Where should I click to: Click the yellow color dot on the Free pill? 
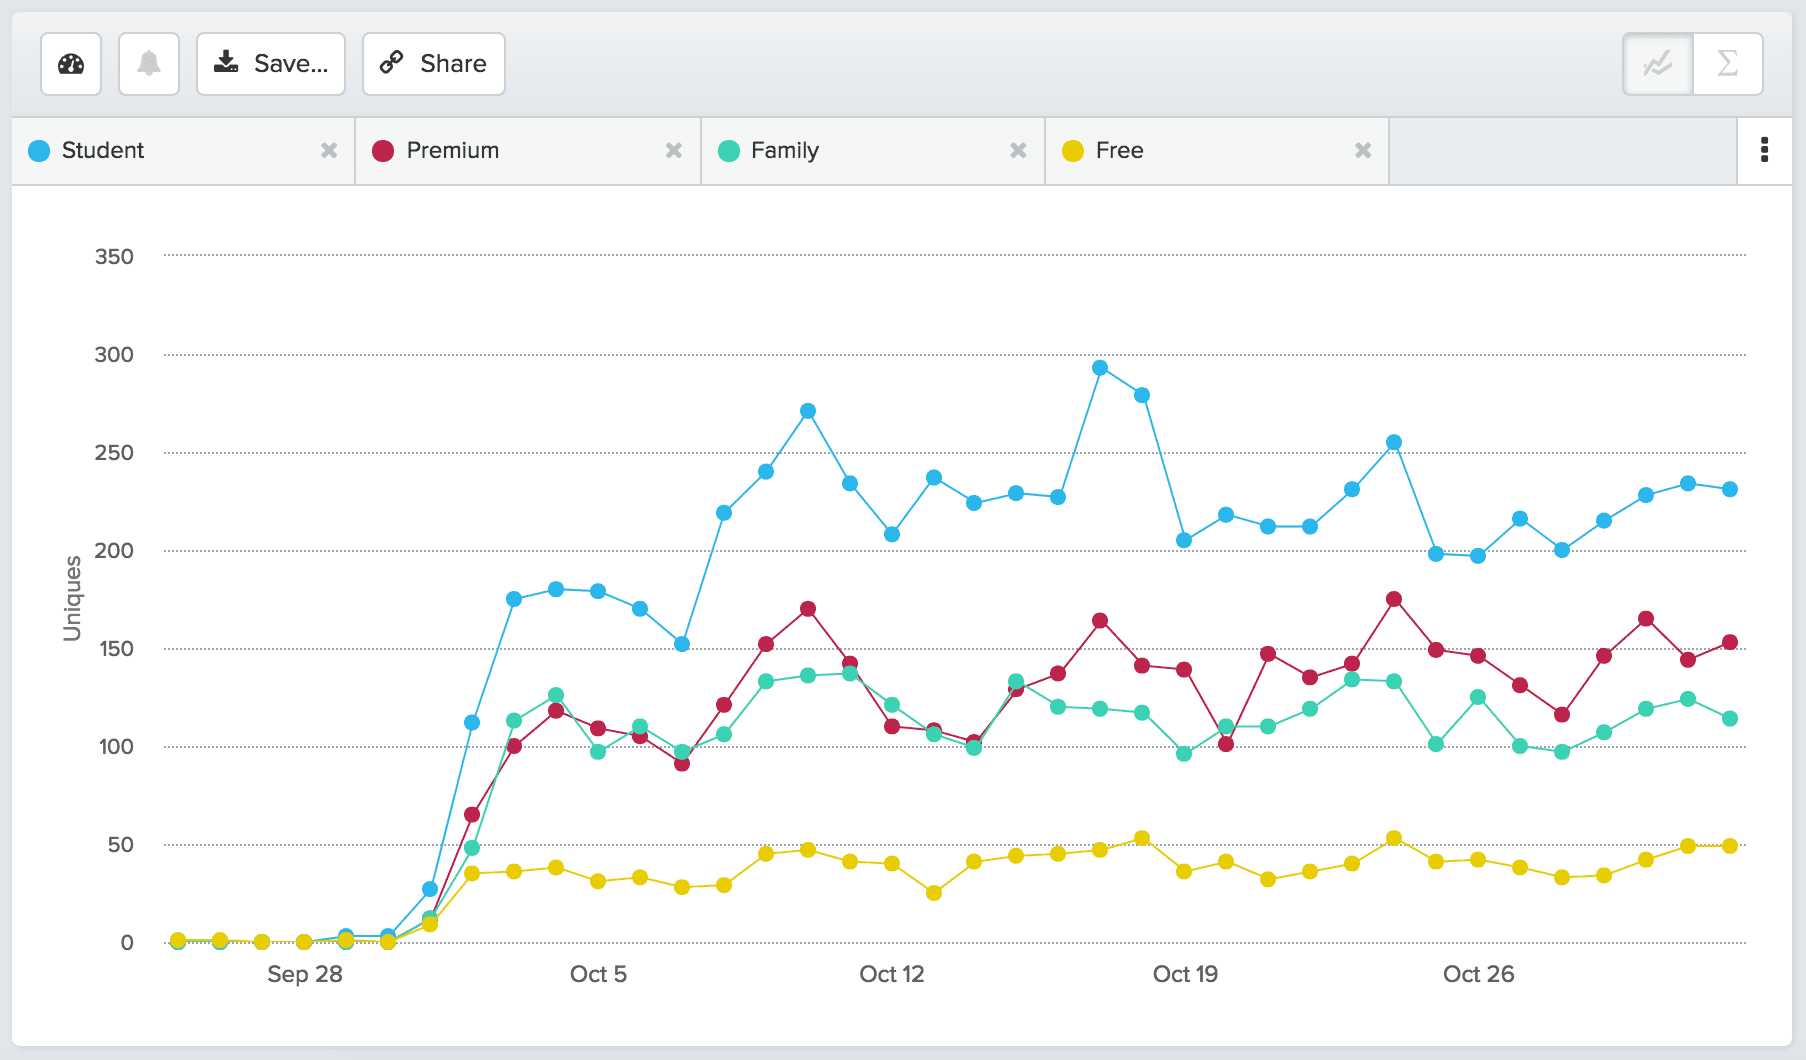pyautogui.click(x=1073, y=150)
